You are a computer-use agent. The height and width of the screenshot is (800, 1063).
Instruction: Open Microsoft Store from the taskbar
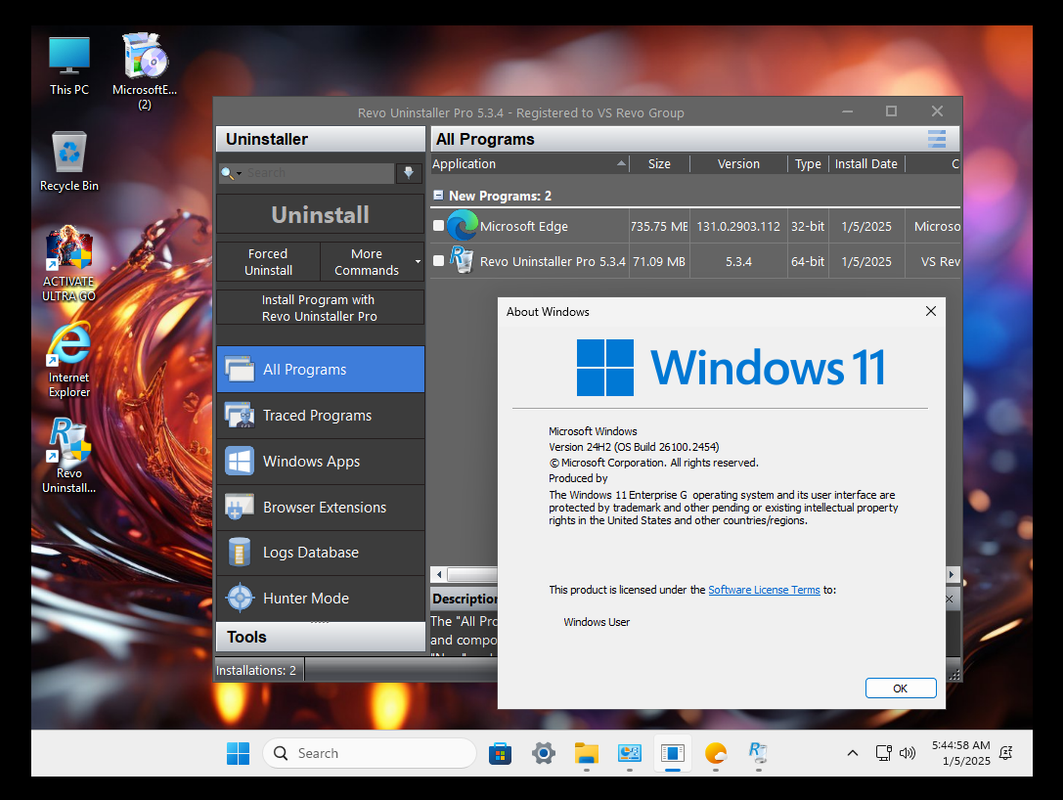pyautogui.click(x=500, y=753)
